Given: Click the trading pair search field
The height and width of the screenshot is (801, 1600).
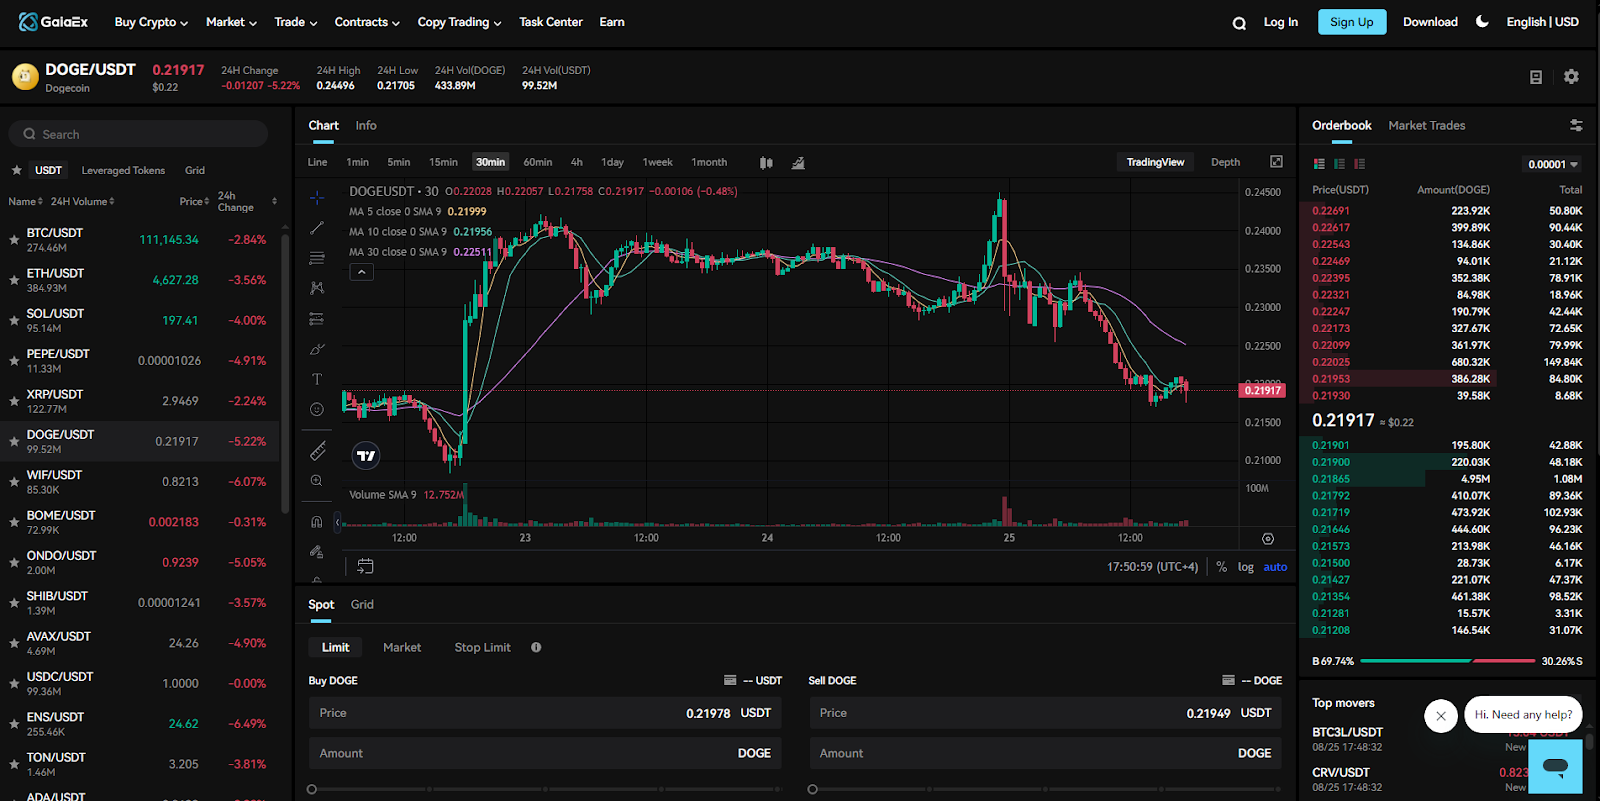Looking at the screenshot, I should (139, 134).
